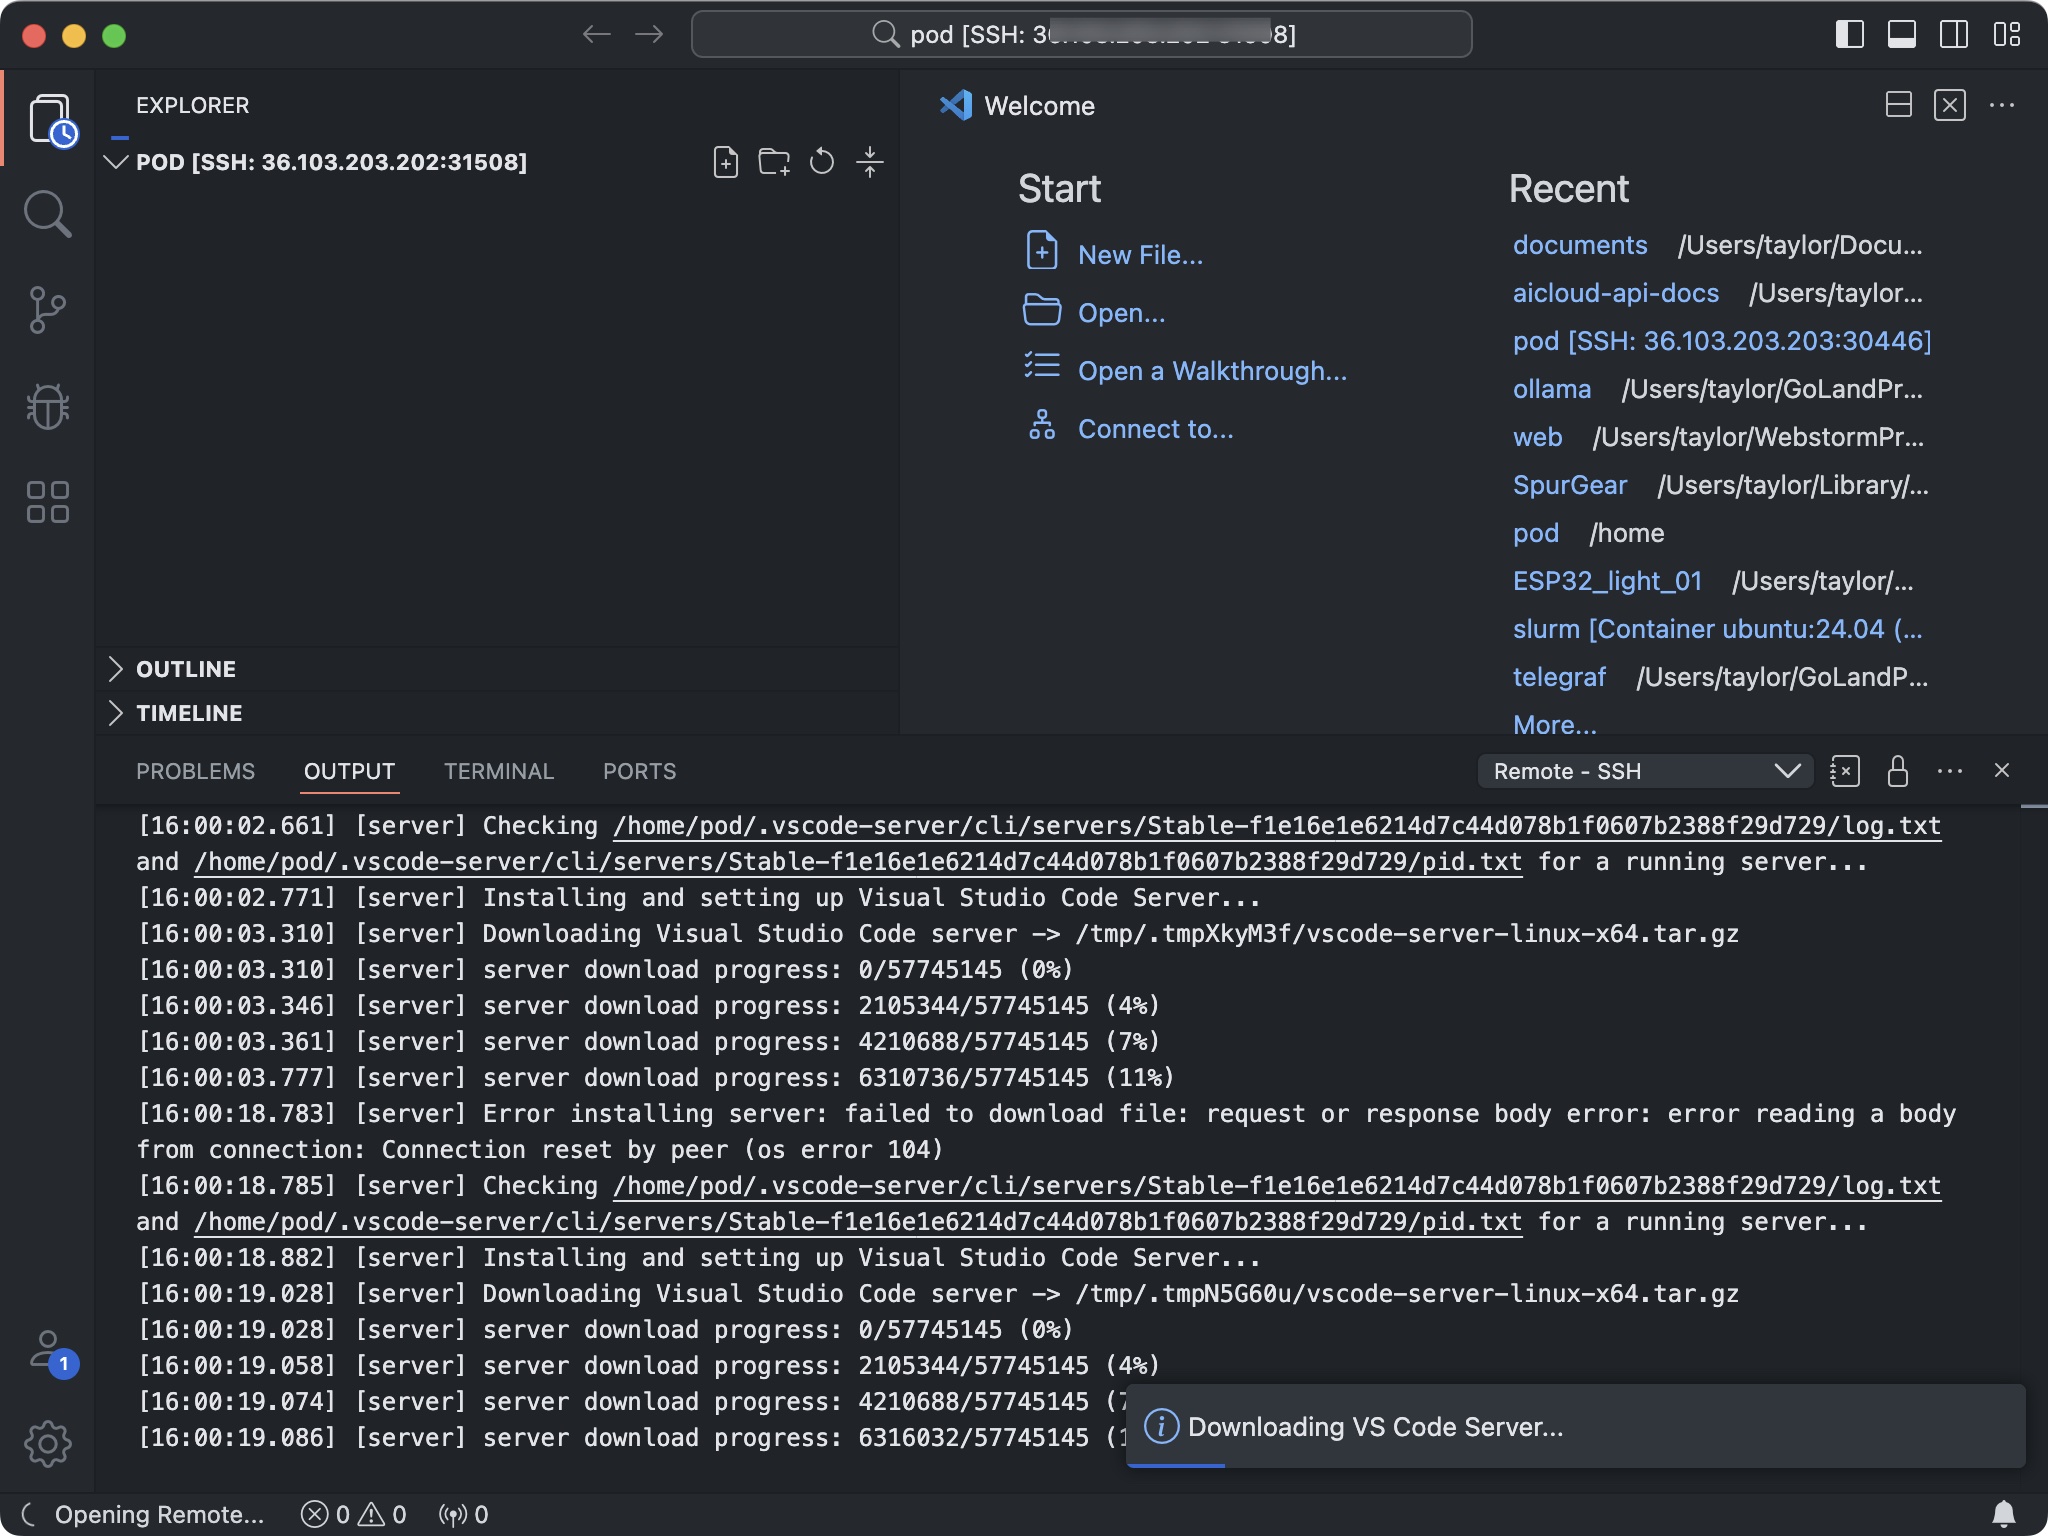Split the Welcome editor
2048x1536 pixels.
(x=1898, y=105)
